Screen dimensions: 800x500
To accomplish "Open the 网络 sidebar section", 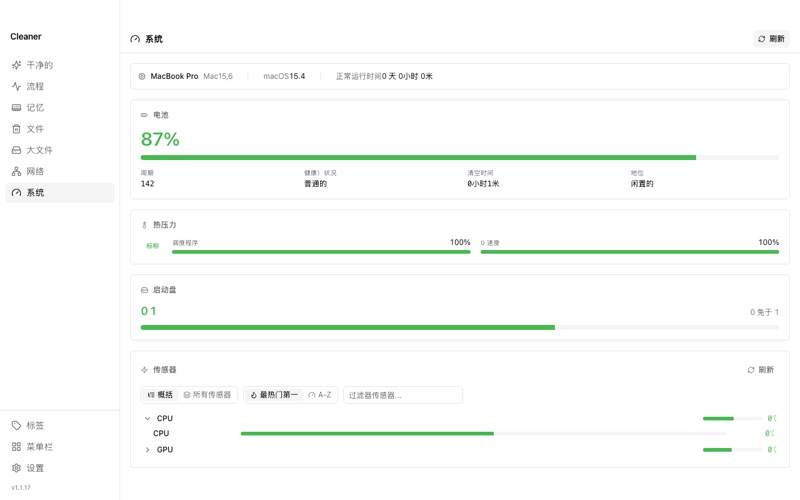I will pos(60,171).
